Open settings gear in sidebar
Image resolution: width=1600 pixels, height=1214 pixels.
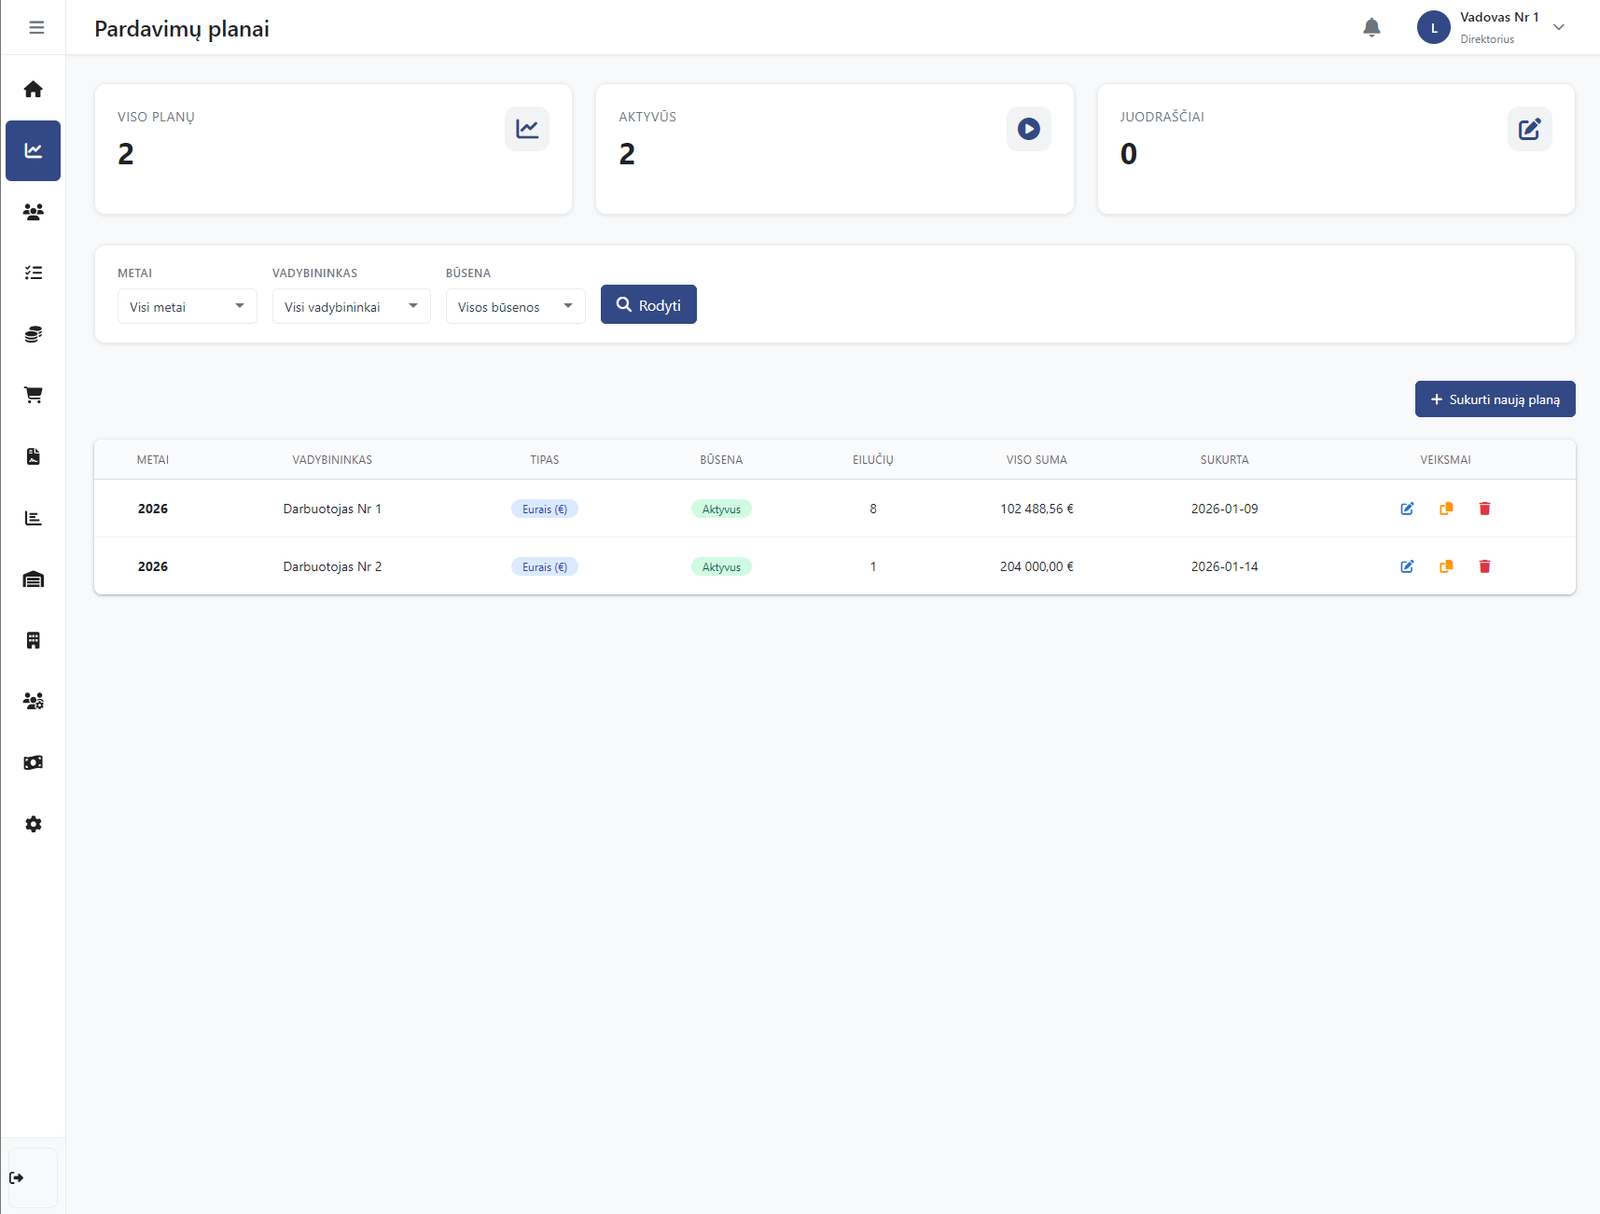(x=33, y=824)
